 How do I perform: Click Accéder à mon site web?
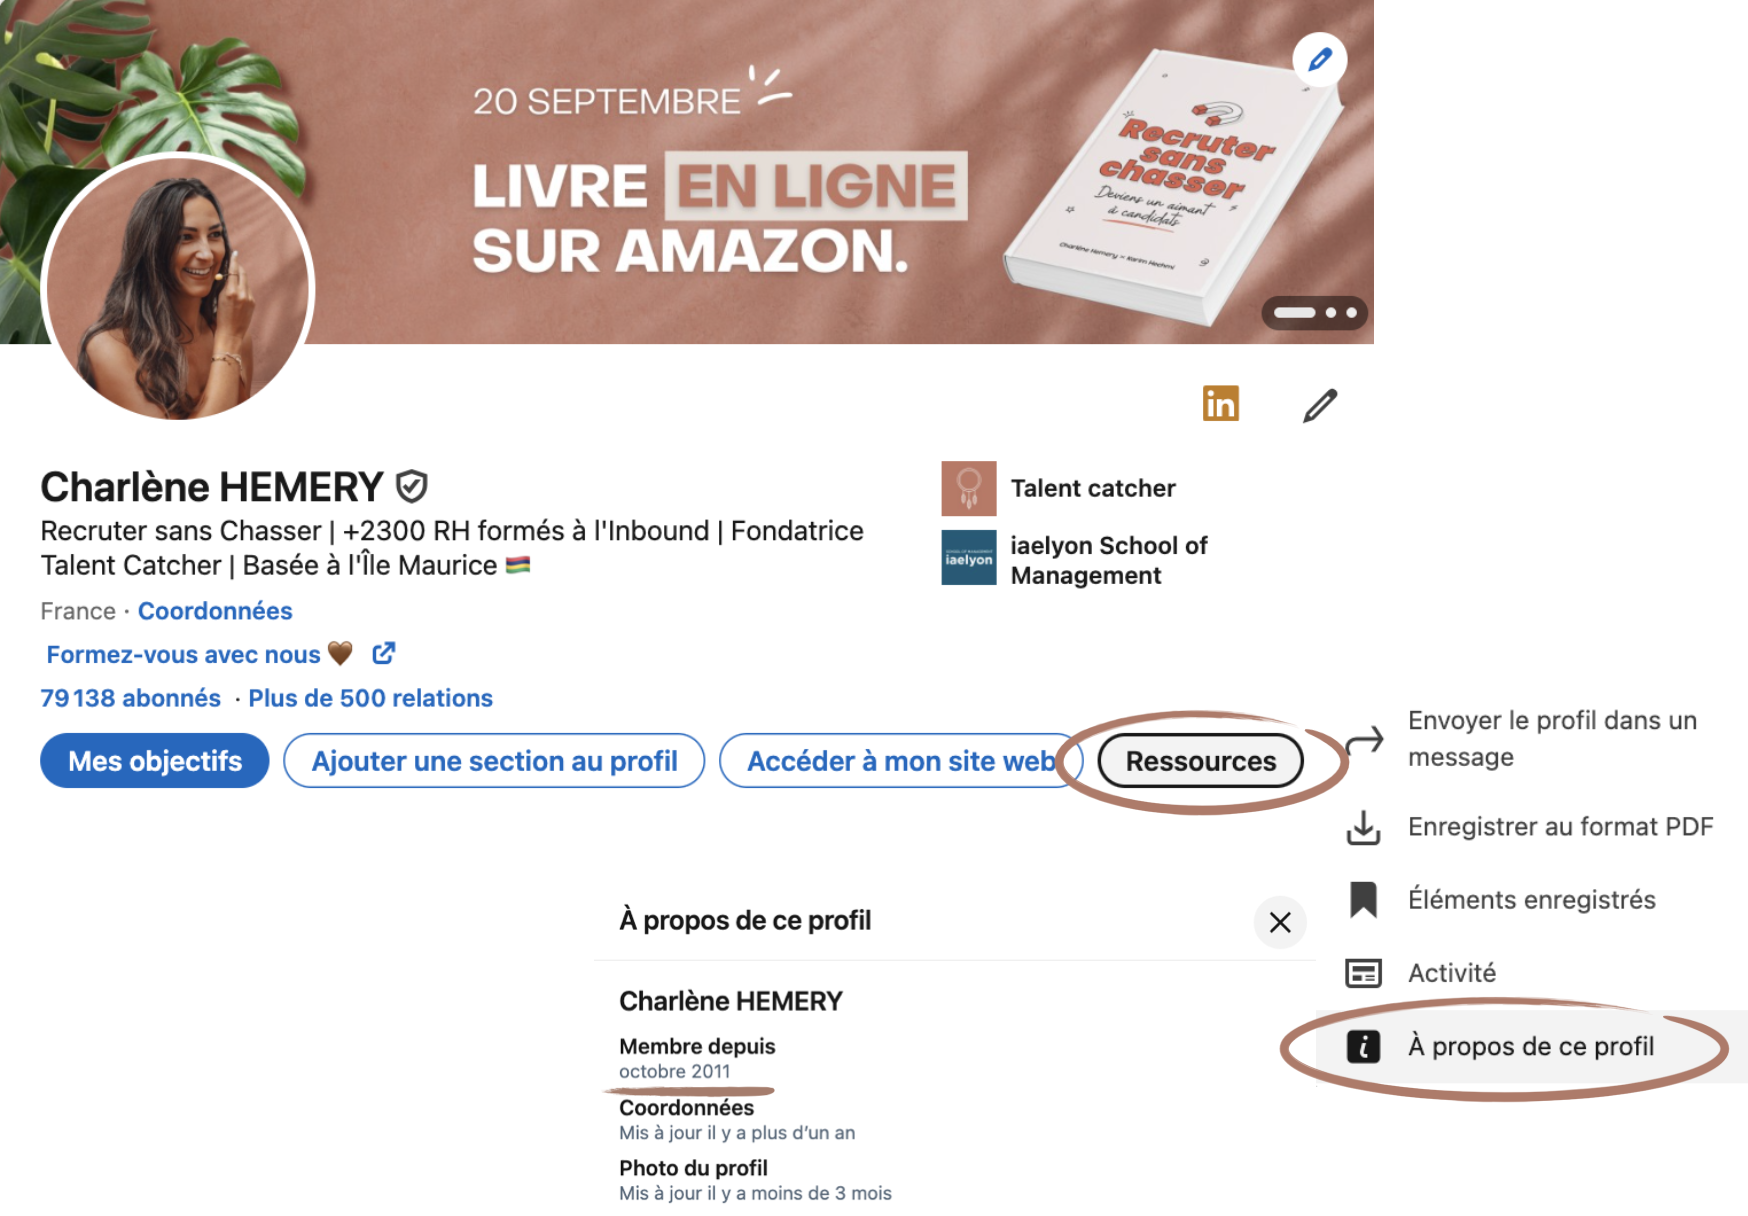pyautogui.click(x=901, y=761)
